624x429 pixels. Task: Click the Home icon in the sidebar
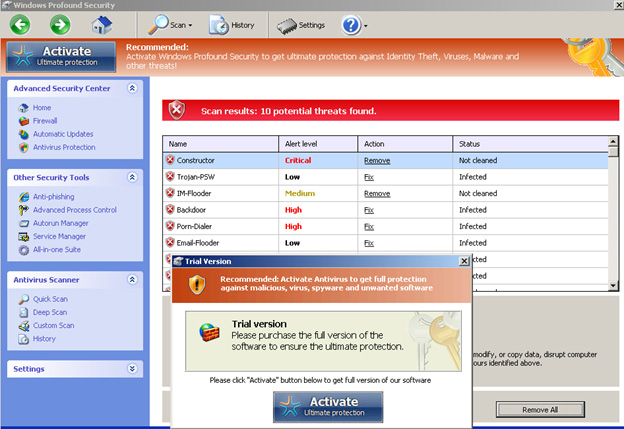click(x=24, y=108)
